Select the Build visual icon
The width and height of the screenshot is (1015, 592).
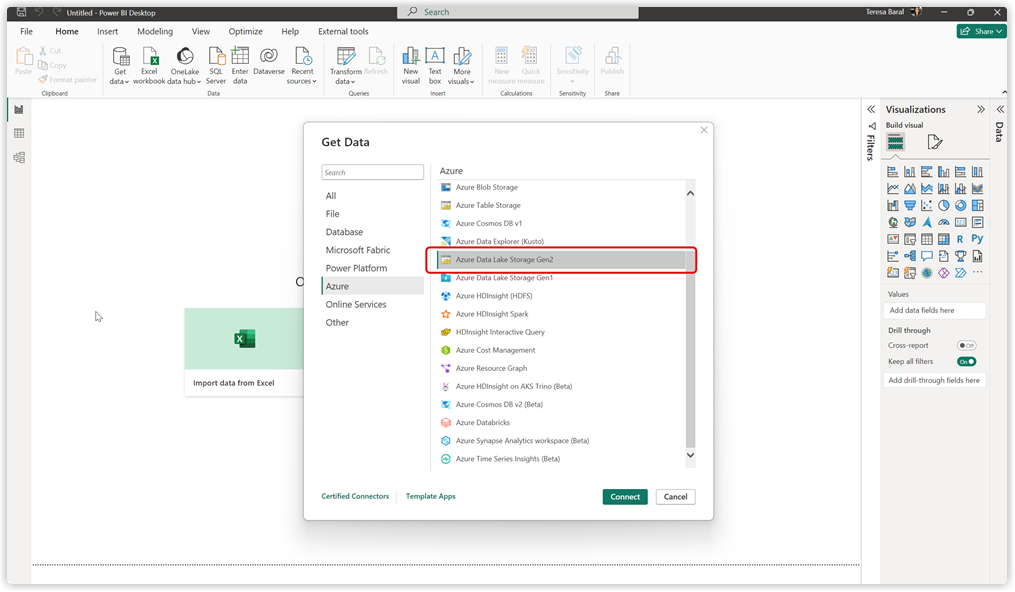[x=895, y=142]
